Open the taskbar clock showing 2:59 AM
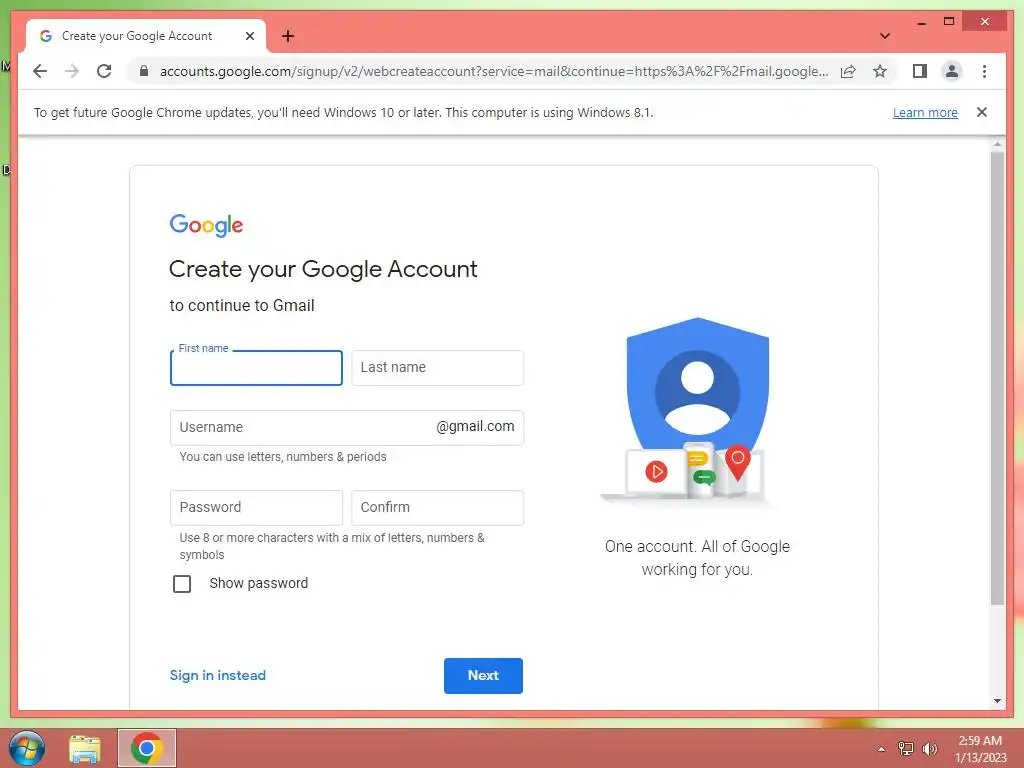The image size is (1024, 768). [x=980, y=749]
